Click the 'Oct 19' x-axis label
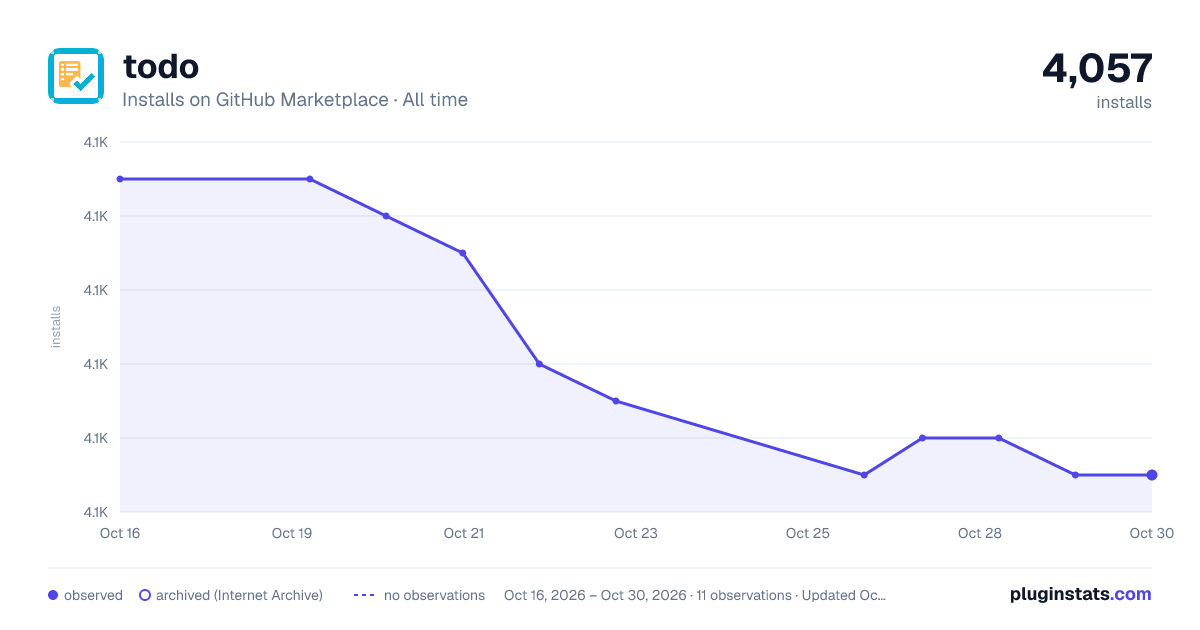 tap(292, 533)
